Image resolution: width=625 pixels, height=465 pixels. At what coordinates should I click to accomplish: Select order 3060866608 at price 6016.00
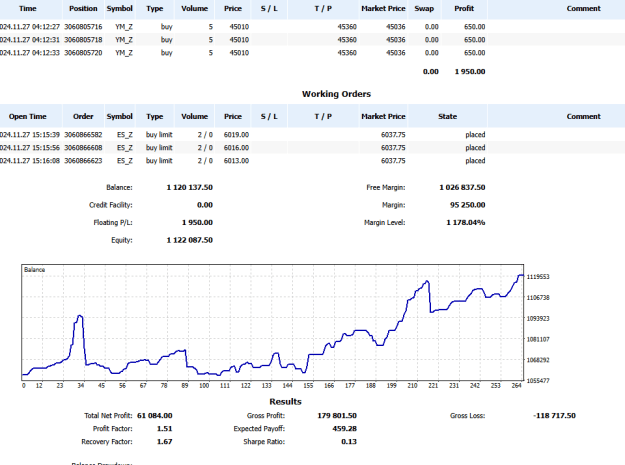tap(312, 148)
